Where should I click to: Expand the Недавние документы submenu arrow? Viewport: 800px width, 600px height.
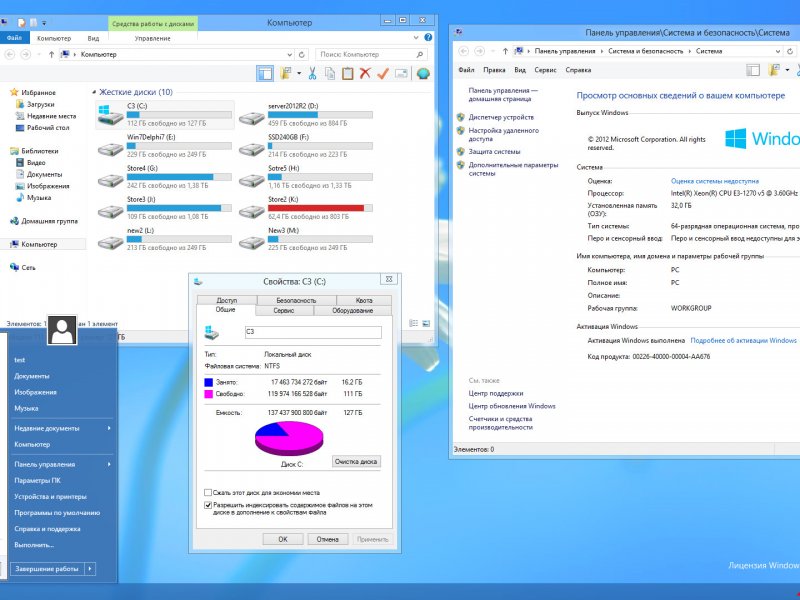click(109, 428)
